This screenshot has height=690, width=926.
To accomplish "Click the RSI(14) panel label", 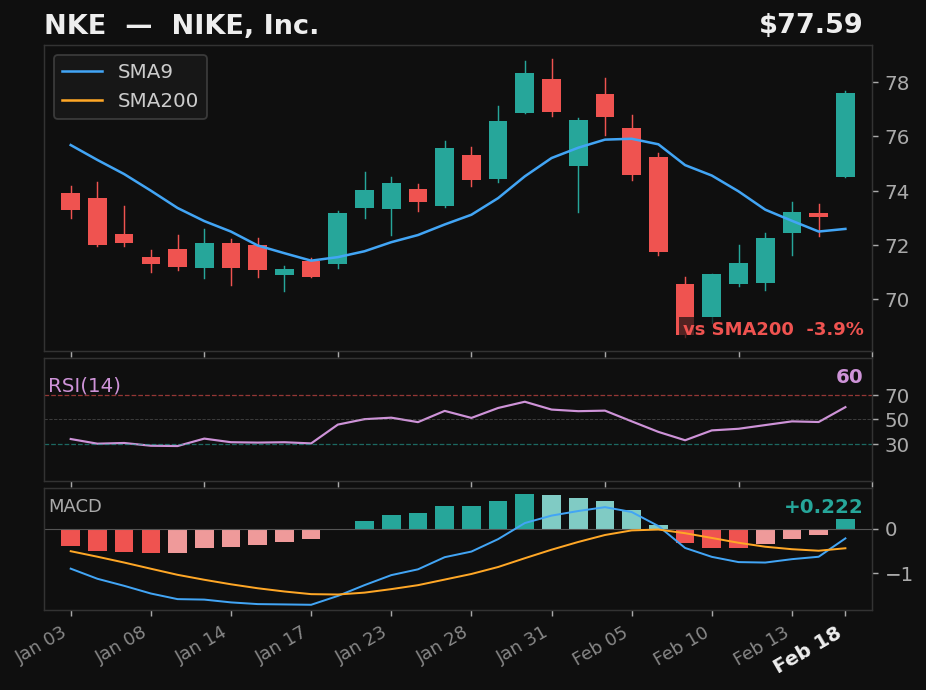I will (84, 386).
